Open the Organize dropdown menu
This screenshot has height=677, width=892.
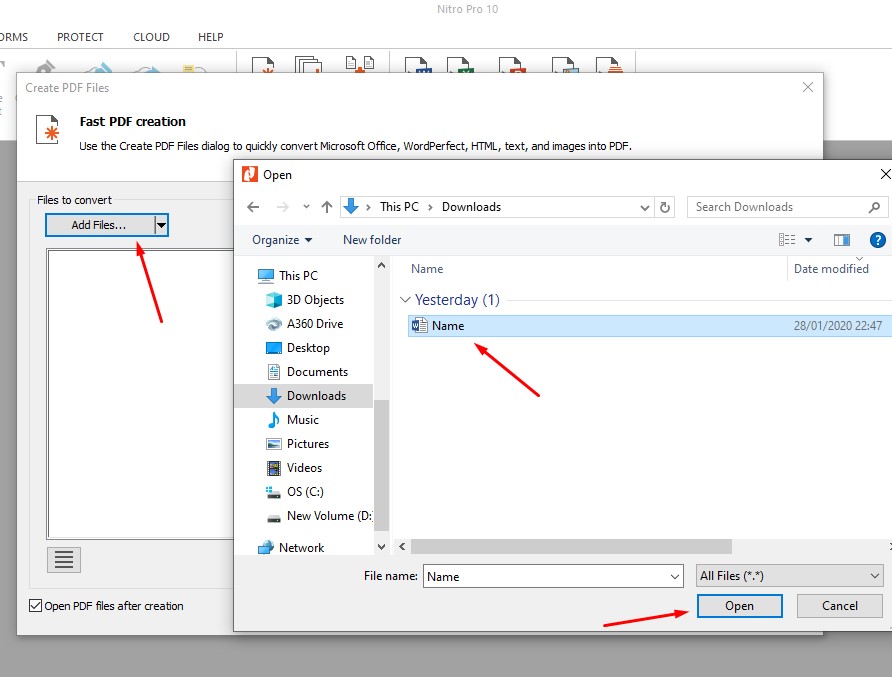pos(281,240)
